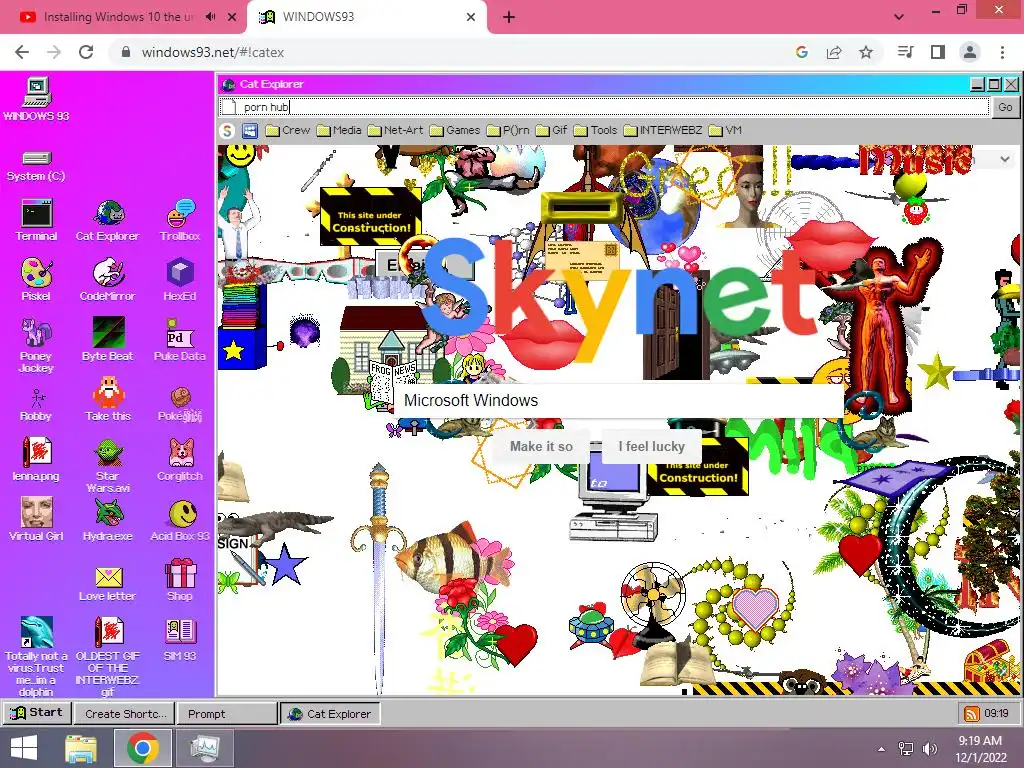Image resolution: width=1024 pixels, height=768 pixels.
Task: Go back in Chrome history
Action: pos(22,52)
